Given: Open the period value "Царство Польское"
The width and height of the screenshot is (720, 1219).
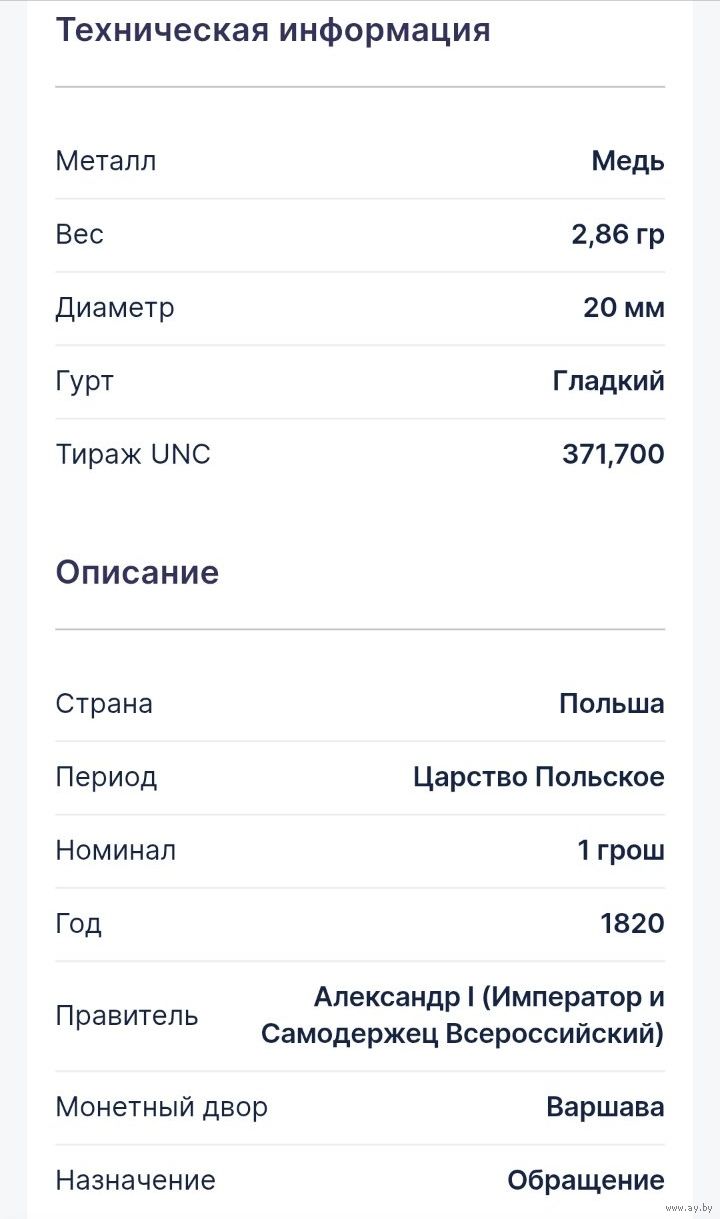Looking at the screenshot, I should 538,777.
